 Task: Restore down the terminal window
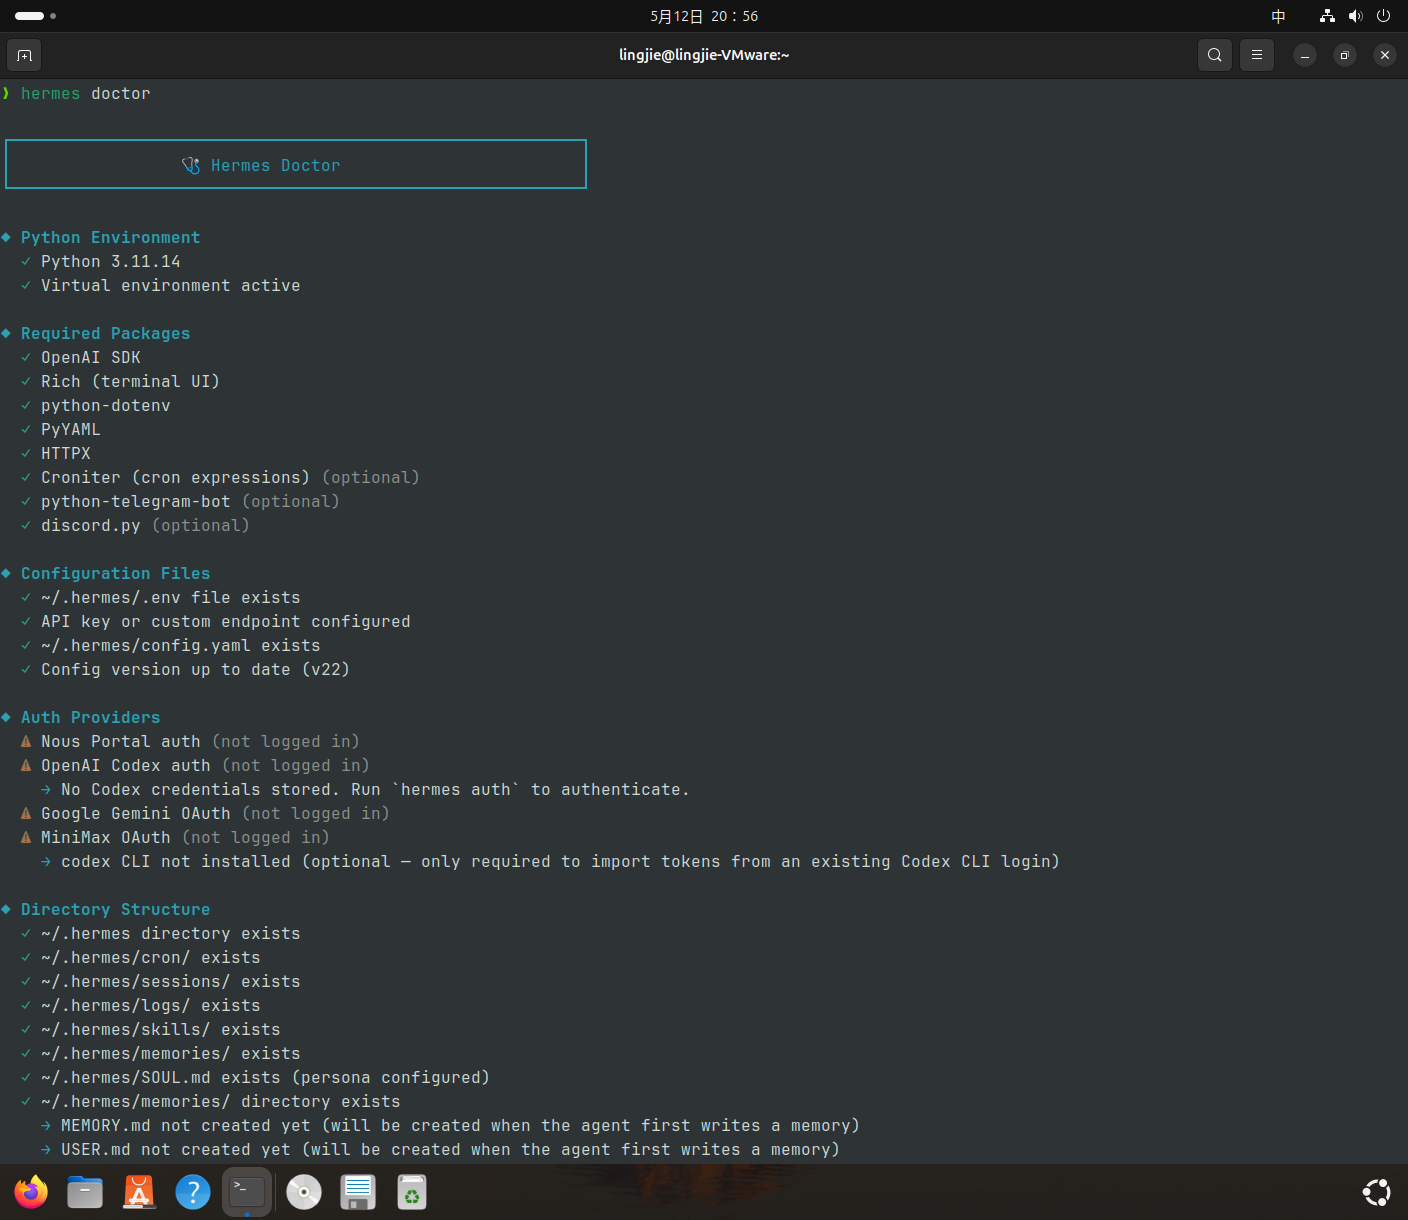[x=1345, y=55]
